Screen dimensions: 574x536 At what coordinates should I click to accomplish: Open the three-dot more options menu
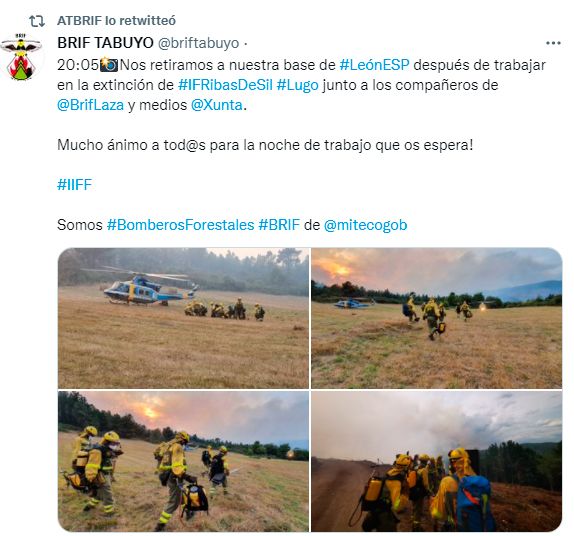tap(553, 43)
